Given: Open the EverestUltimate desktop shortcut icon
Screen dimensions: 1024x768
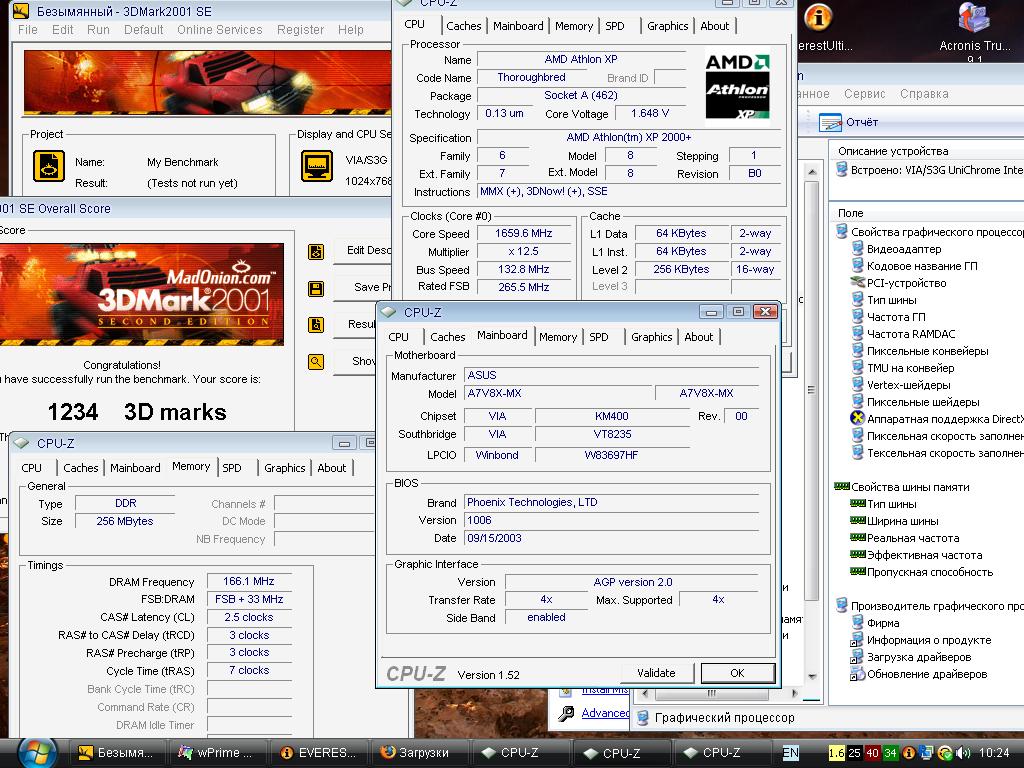Looking at the screenshot, I should (818, 17).
